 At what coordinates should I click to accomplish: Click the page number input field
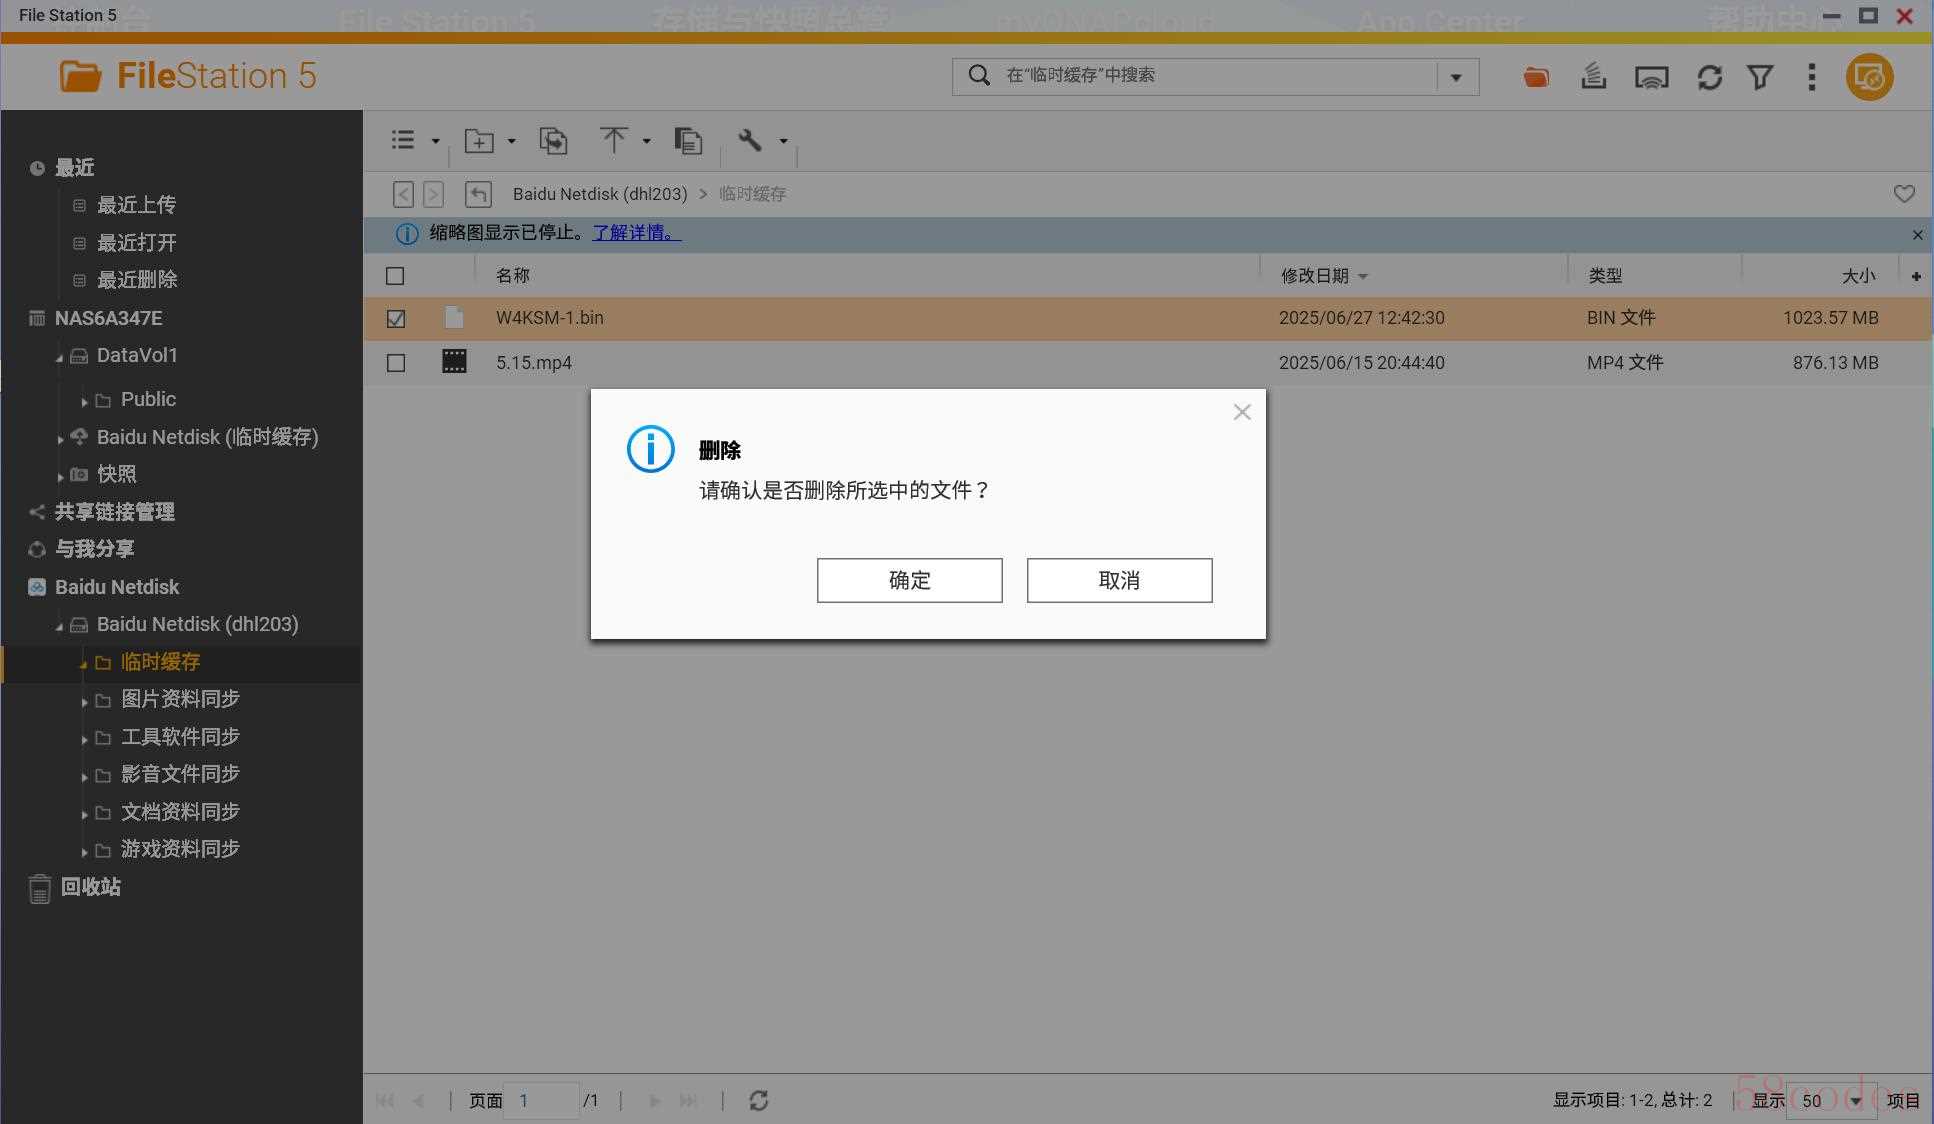(x=541, y=1100)
